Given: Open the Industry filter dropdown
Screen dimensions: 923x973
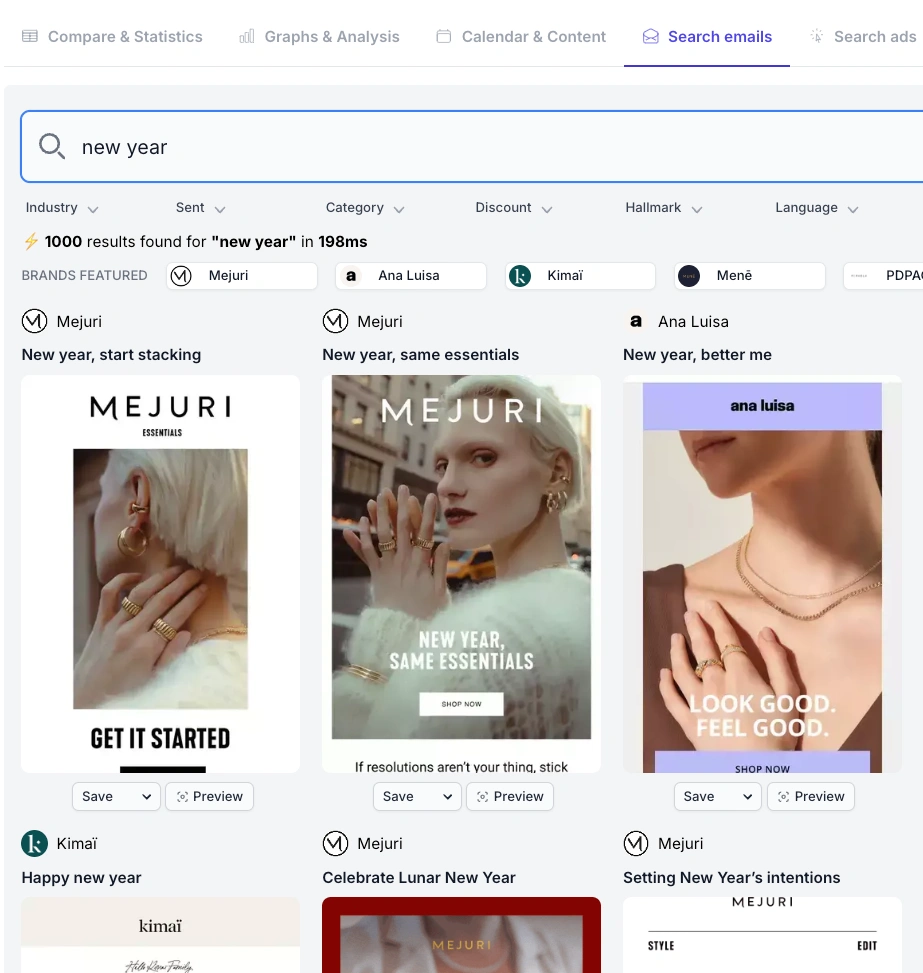Looking at the screenshot, I should (x=62, y=208).
